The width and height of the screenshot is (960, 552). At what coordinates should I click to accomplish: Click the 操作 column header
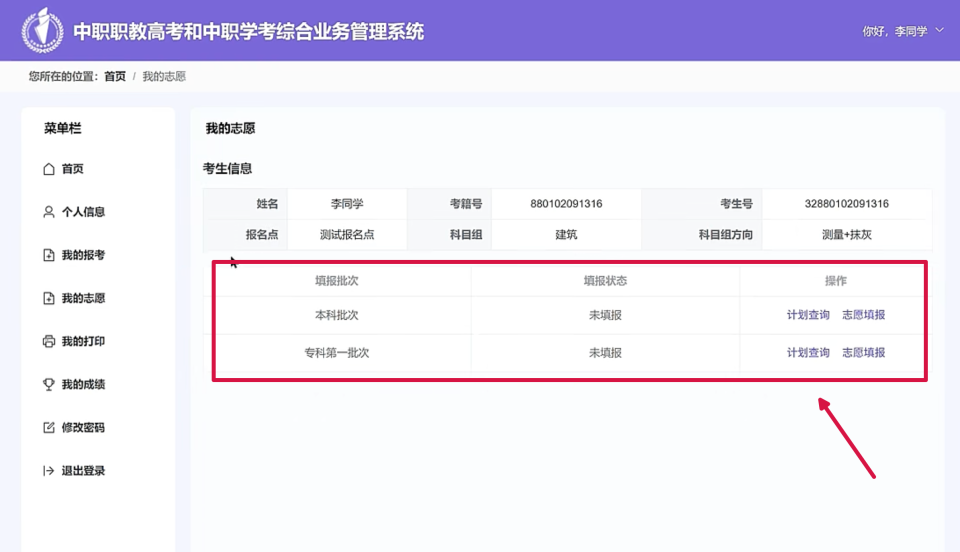click(x=836, y=281)
